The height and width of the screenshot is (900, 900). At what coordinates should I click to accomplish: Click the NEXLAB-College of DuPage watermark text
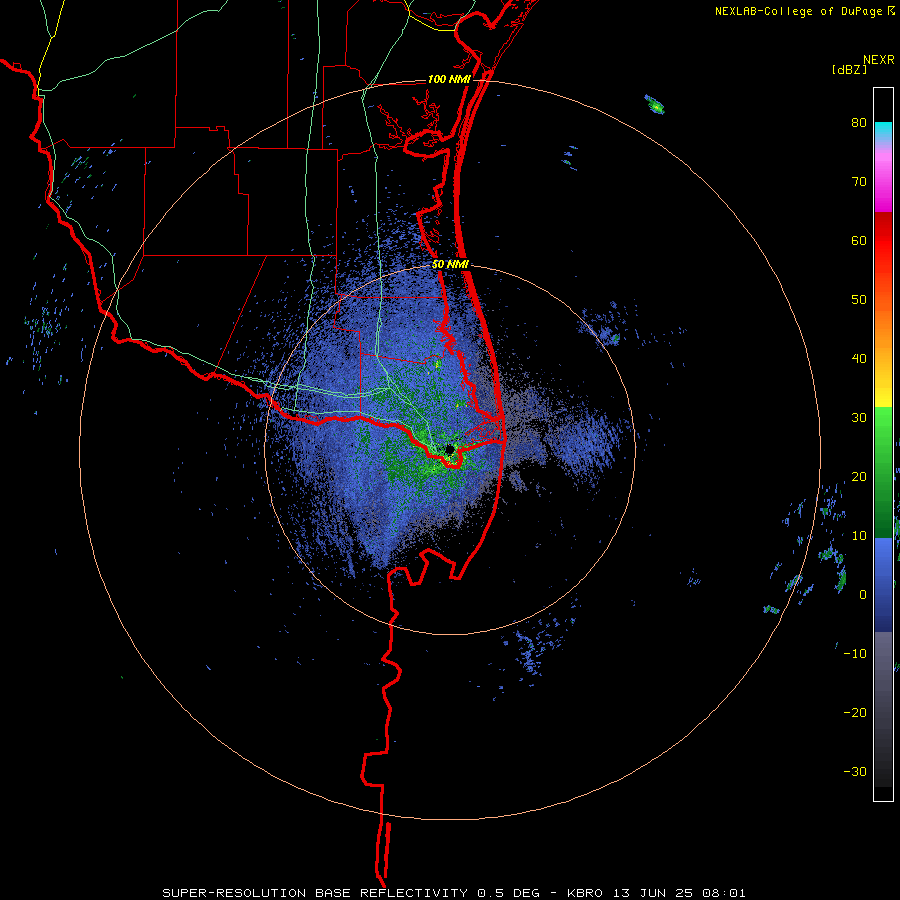800,11
